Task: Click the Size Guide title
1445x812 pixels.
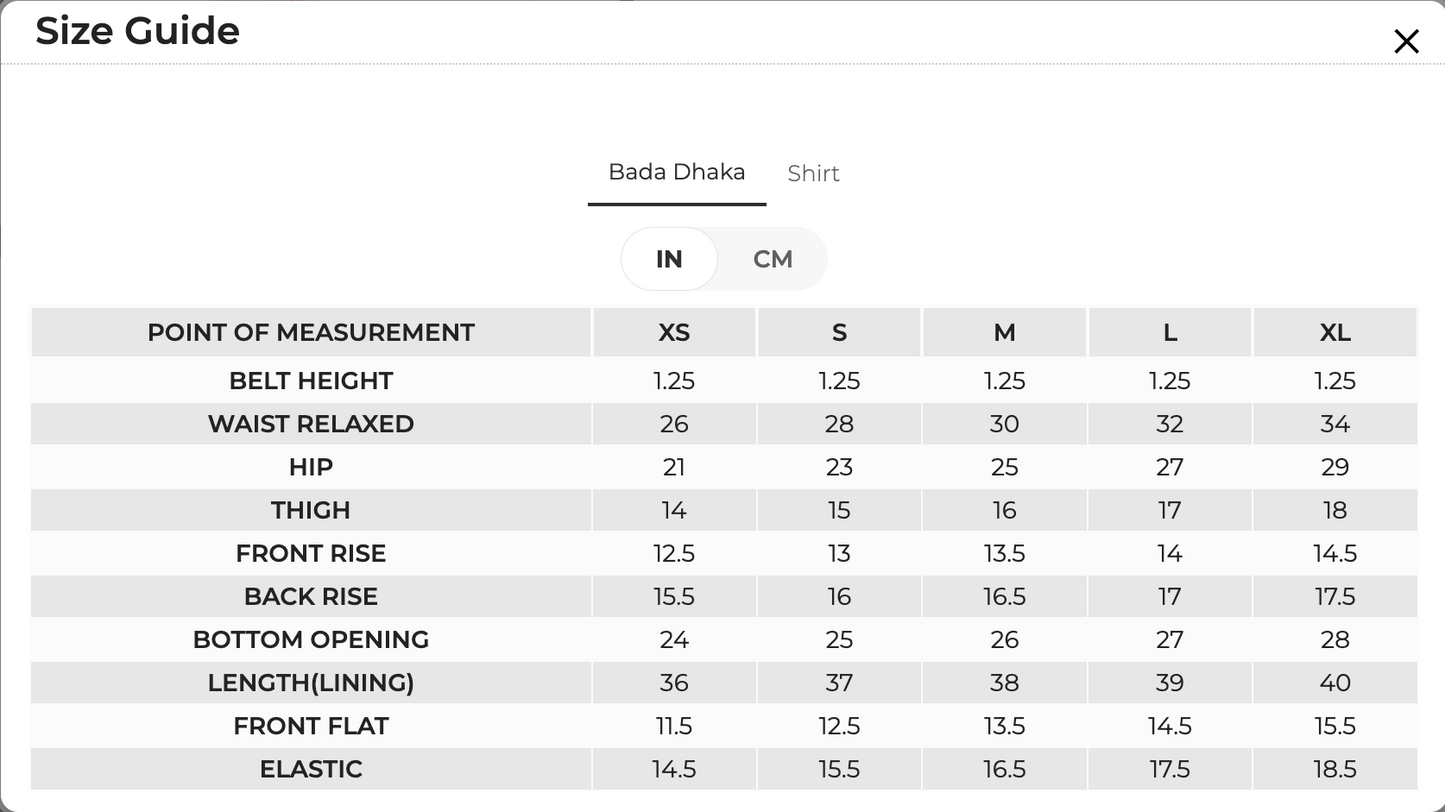Action: (138, 31)
